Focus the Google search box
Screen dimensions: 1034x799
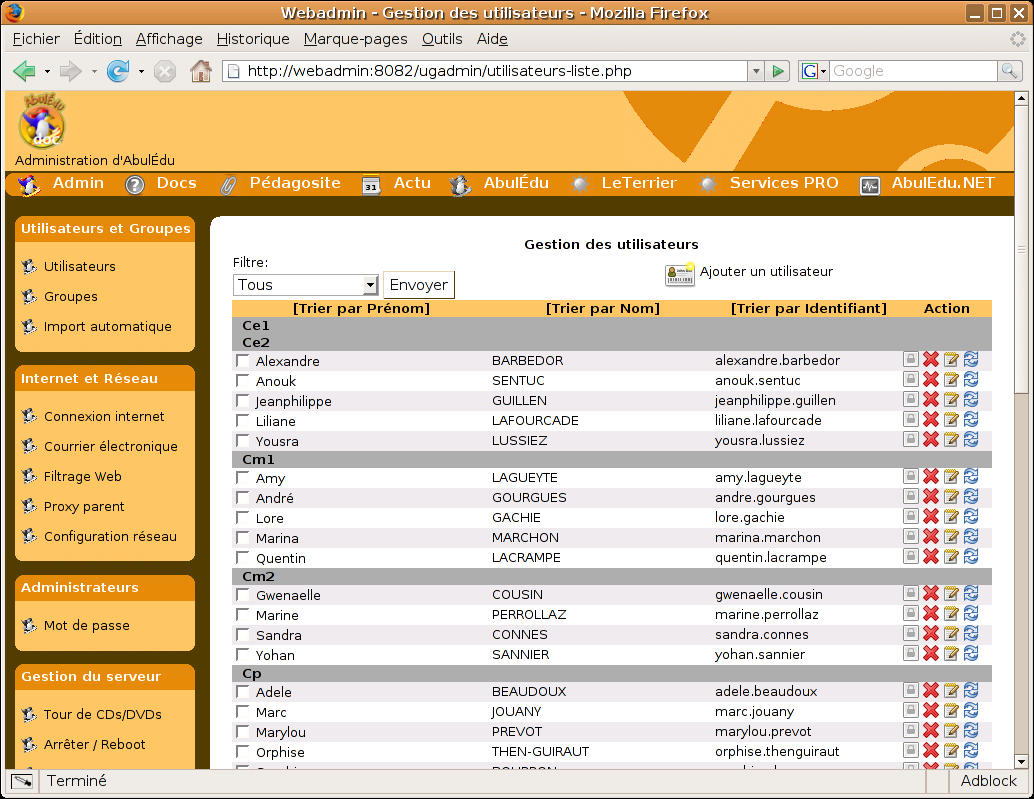[913, 71]
